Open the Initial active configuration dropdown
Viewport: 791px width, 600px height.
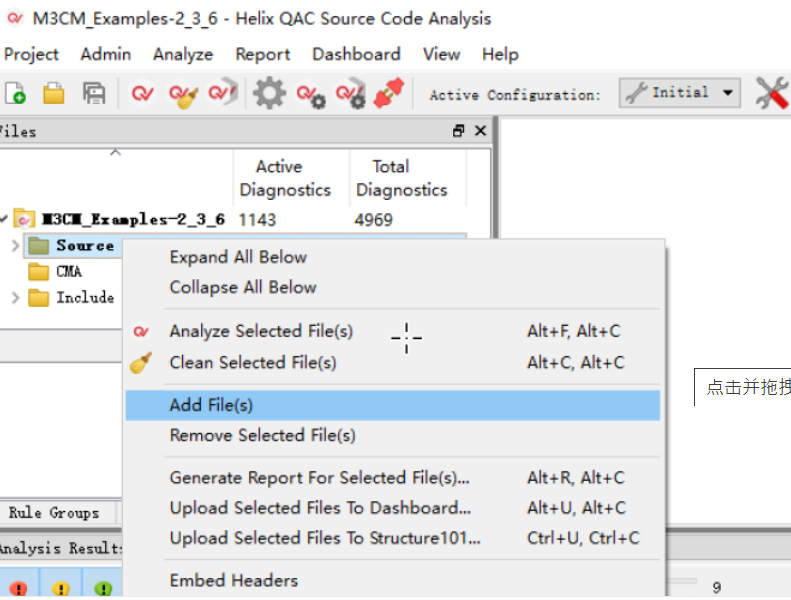click(680, 92)
